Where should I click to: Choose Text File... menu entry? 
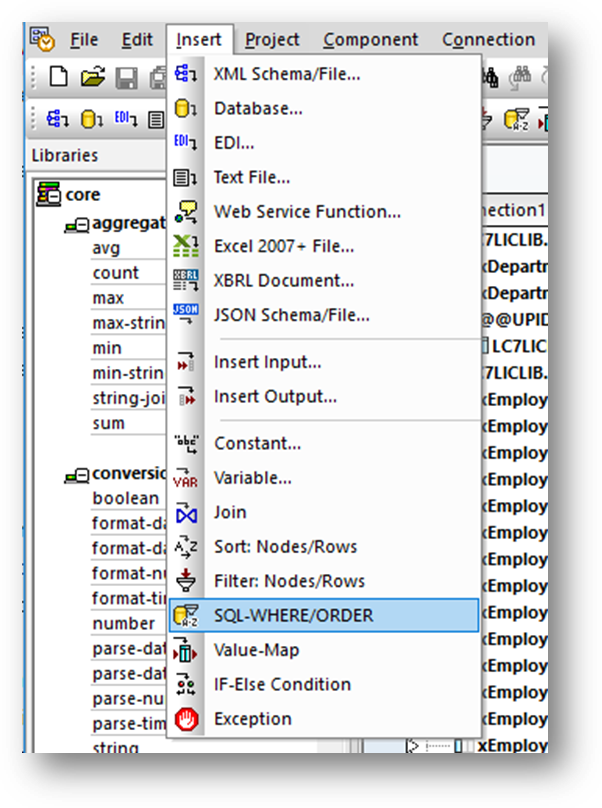[x=324, y=177]
